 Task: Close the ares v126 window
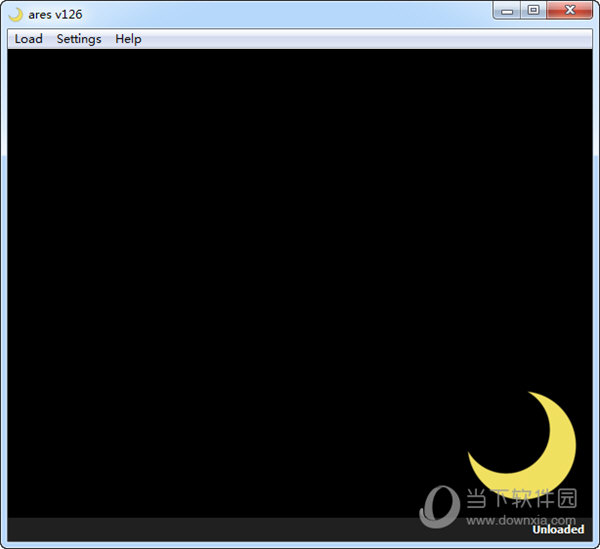click(x=570, y=11)
